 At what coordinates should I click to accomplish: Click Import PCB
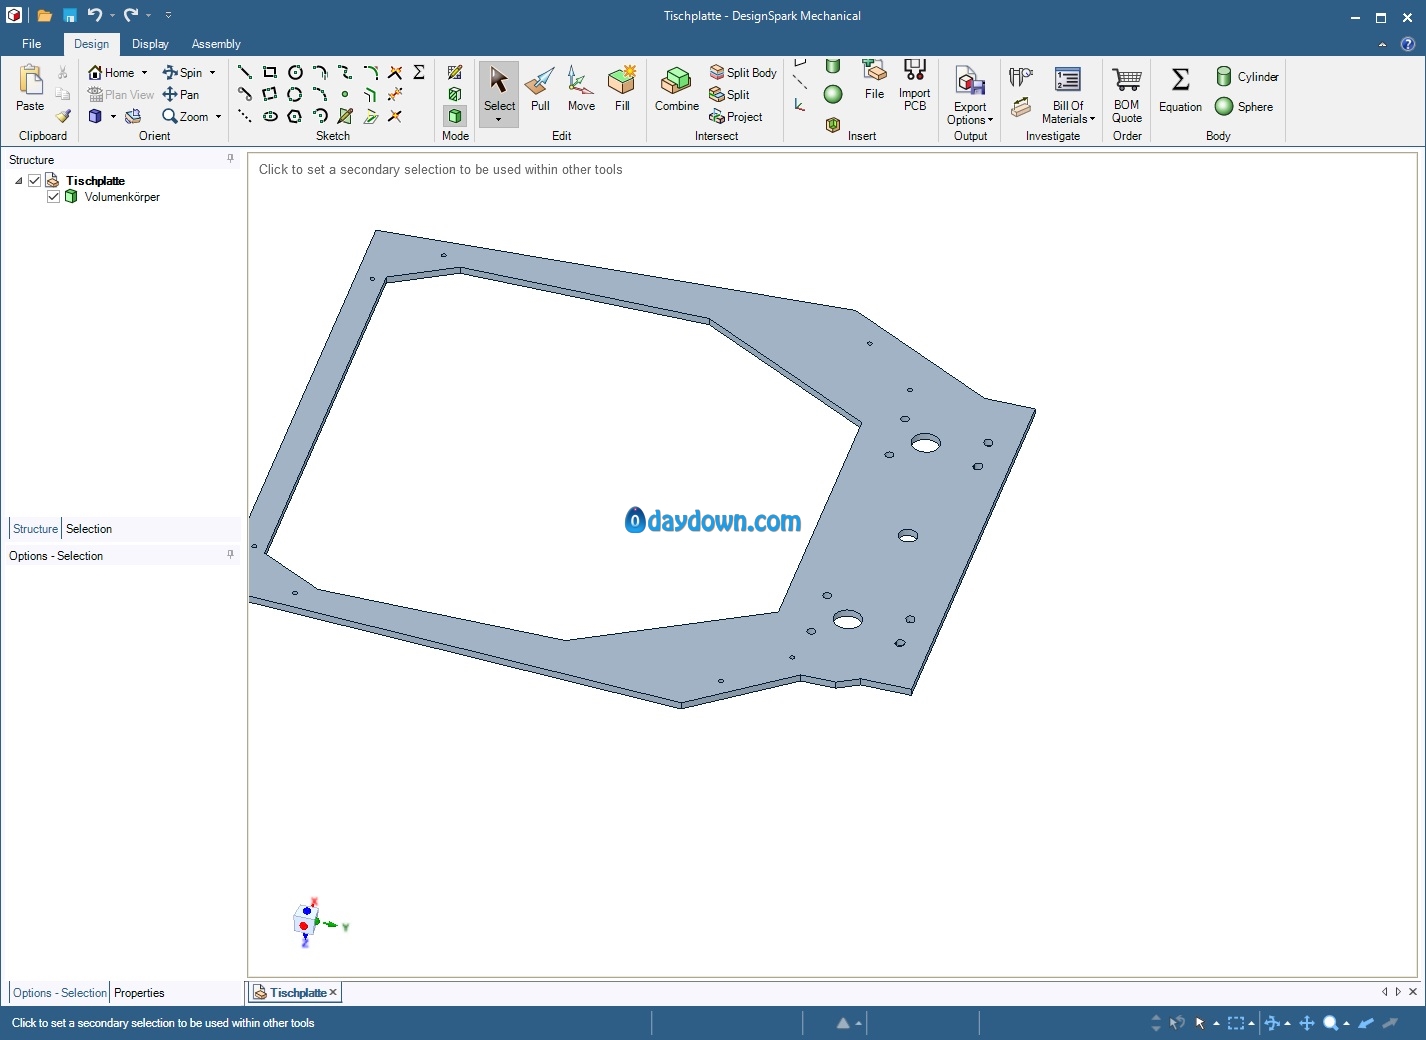pyautogui.click(x=914, y=85)
